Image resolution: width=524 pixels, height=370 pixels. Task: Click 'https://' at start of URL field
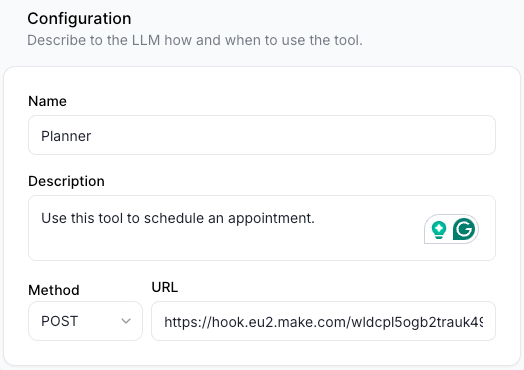(x=188, y=322)
